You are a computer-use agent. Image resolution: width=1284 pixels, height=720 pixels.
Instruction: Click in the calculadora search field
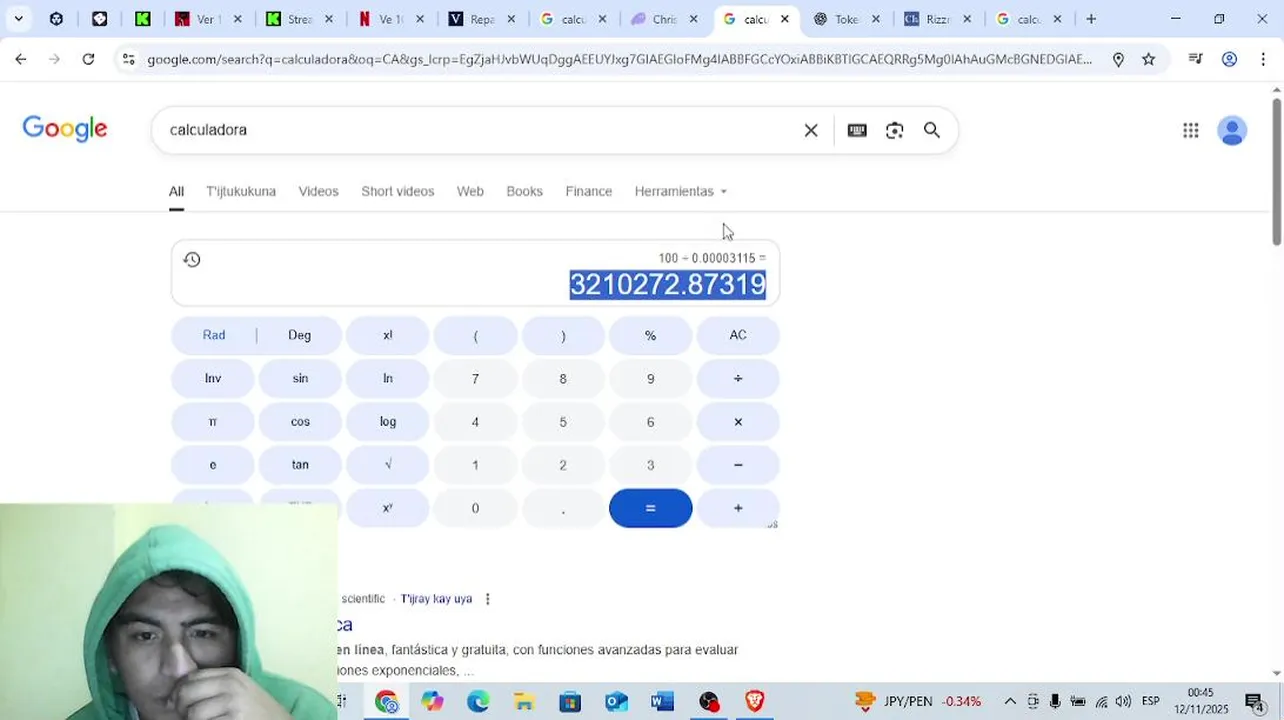point(480,130)
